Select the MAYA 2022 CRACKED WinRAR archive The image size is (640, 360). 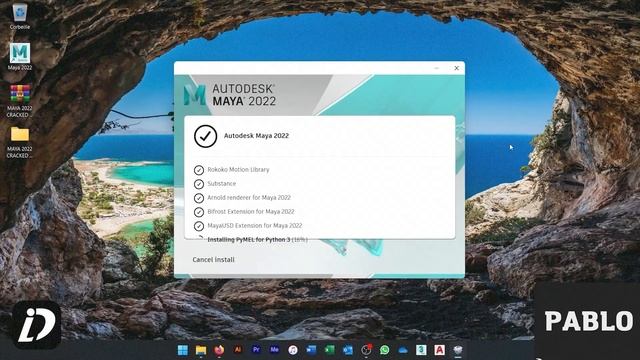point(20,101)
